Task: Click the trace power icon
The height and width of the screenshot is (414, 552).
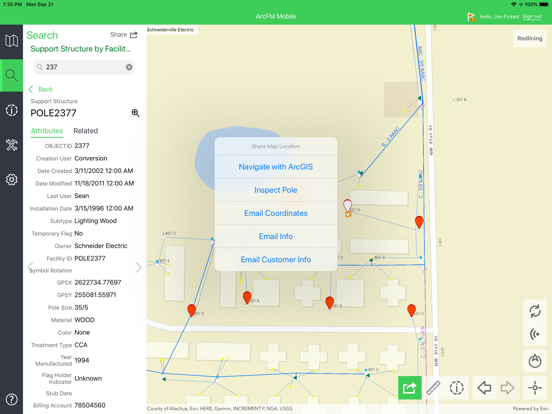Action: coord(535,361)
